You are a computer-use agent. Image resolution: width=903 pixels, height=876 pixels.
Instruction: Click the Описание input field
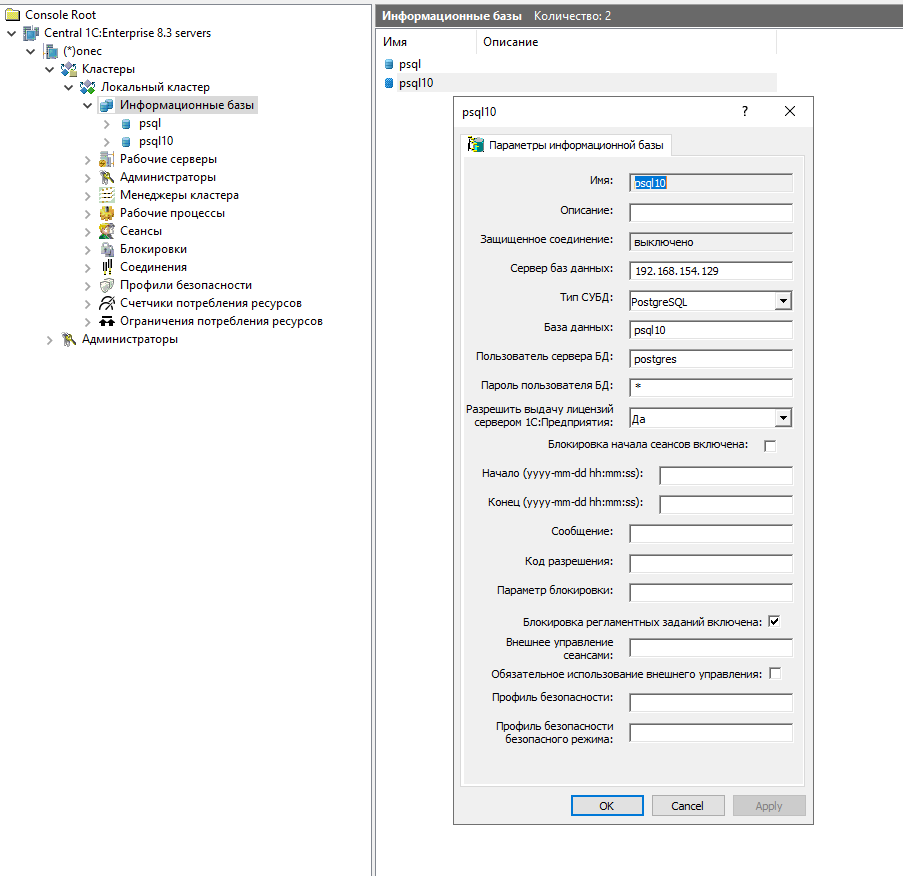coord(711,213)
